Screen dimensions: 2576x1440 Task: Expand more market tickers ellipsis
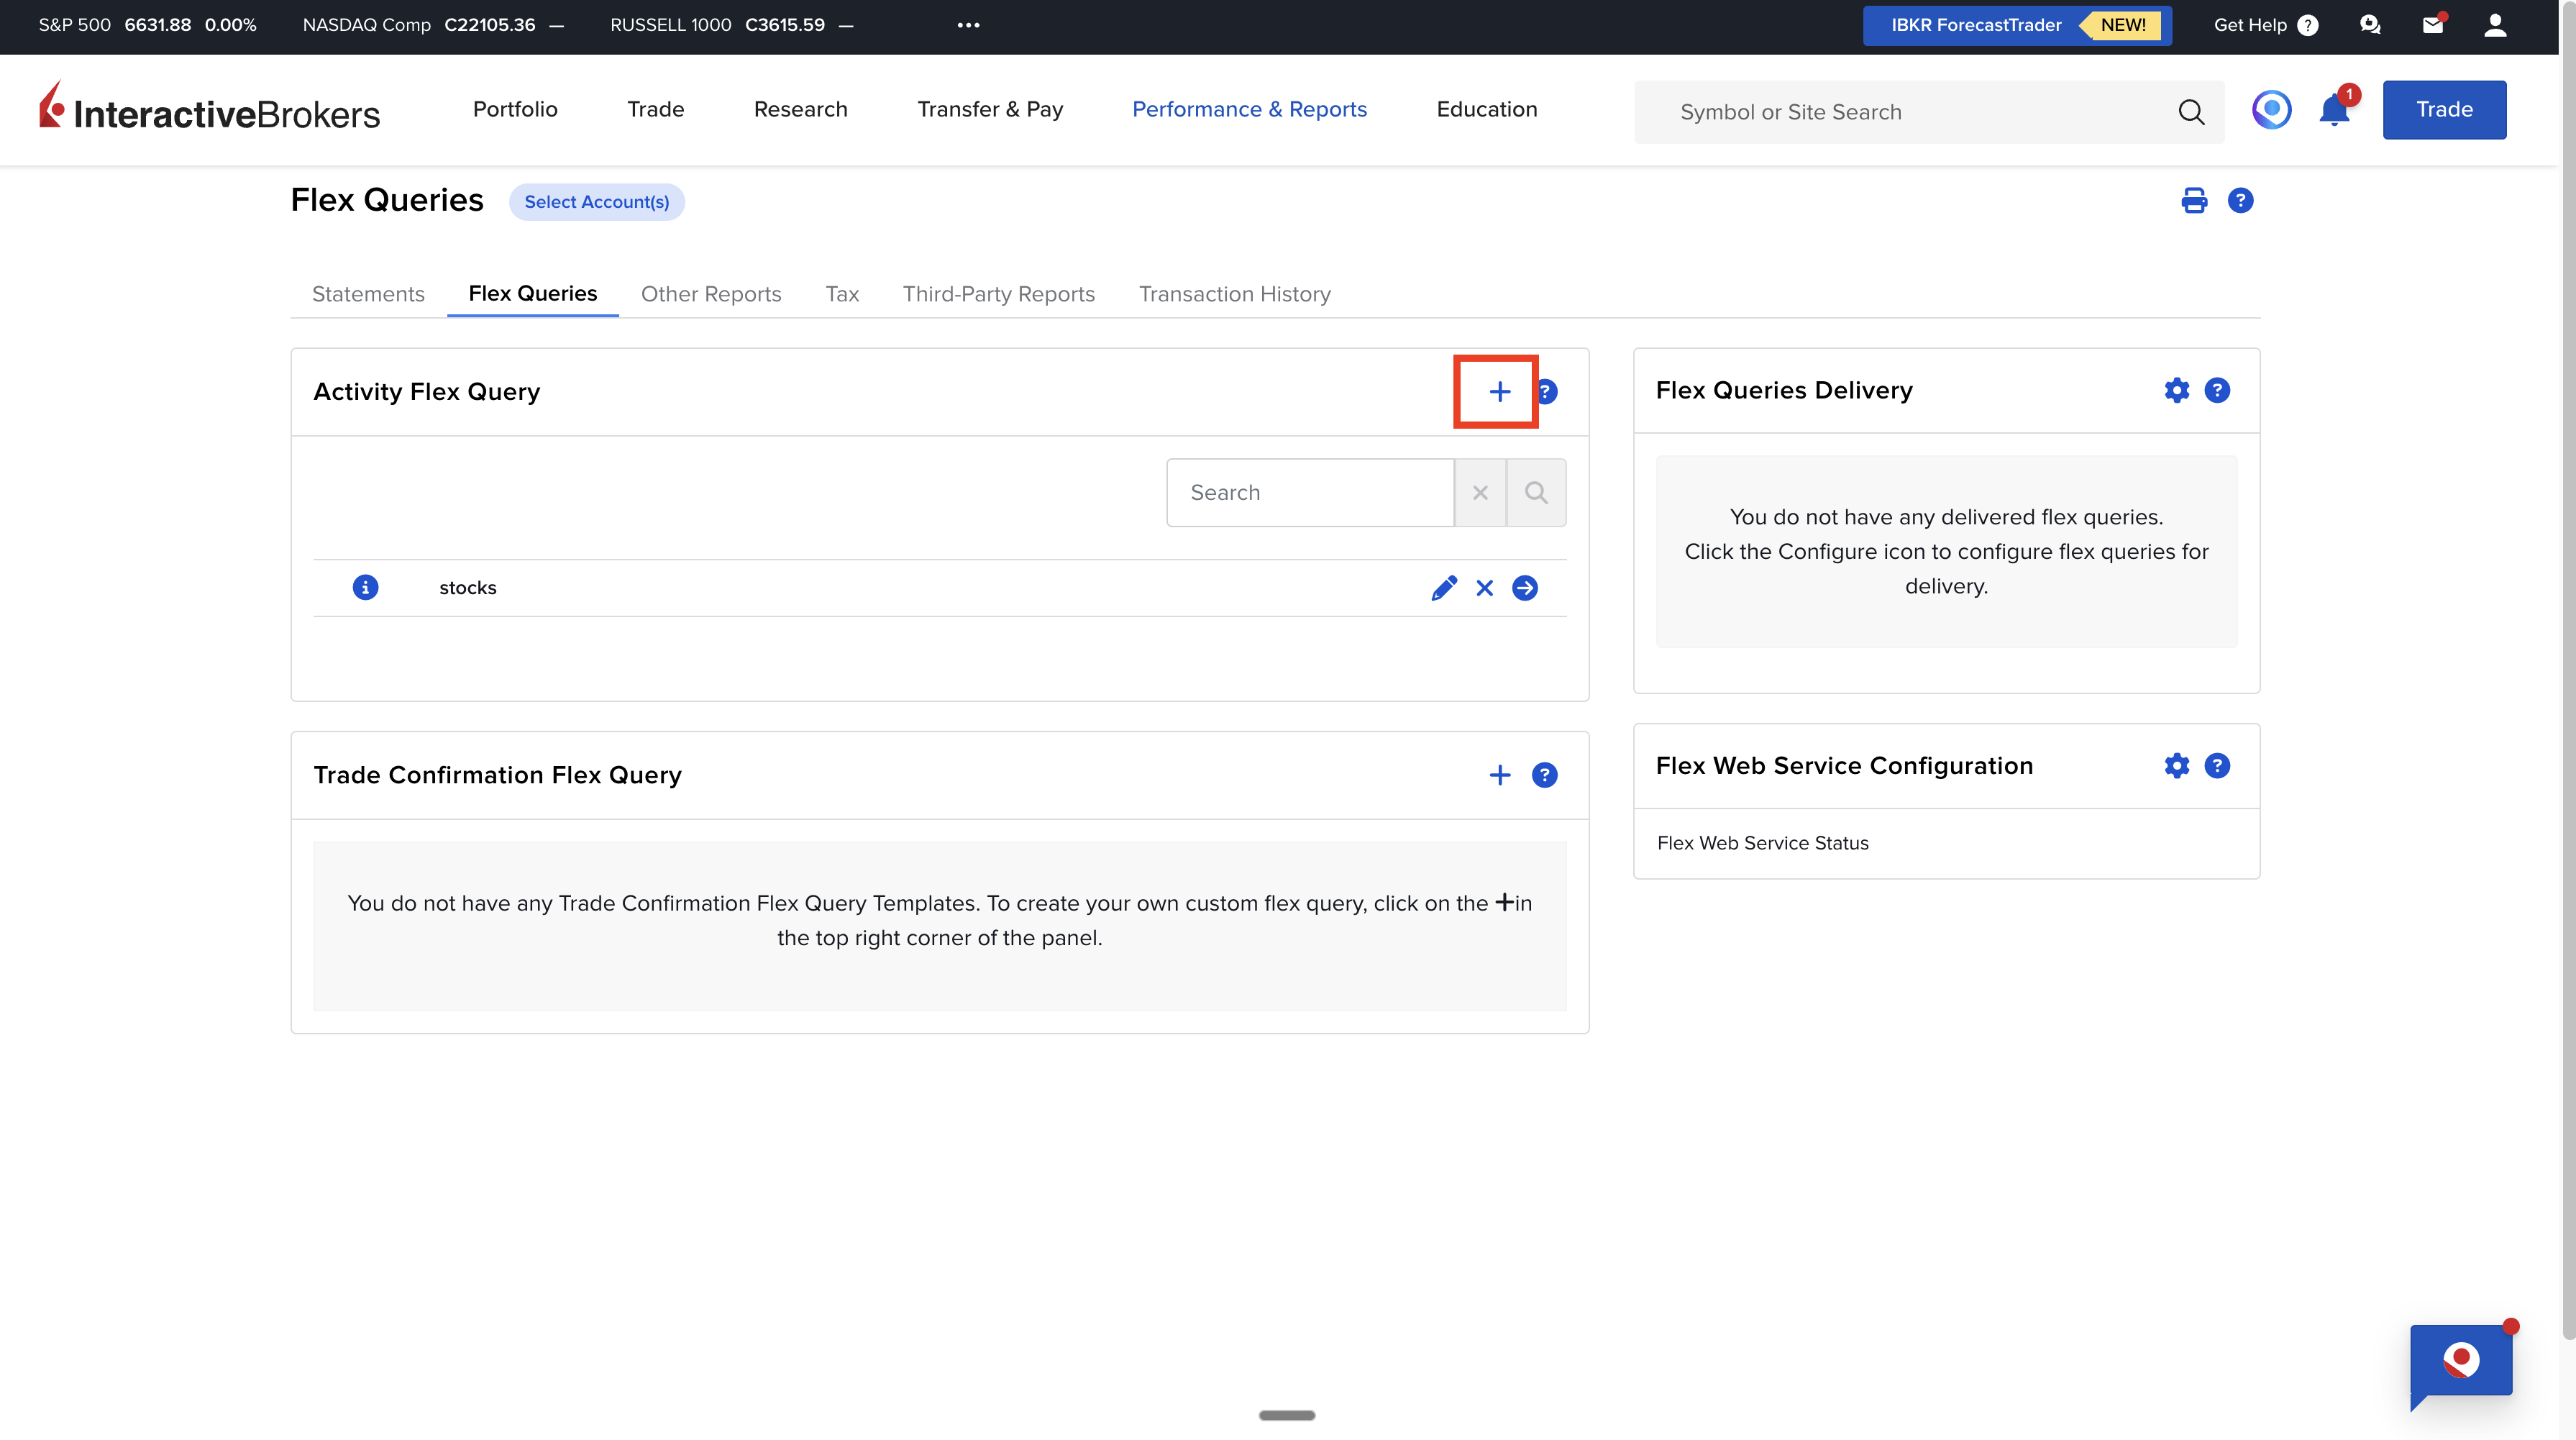[968, 25]
